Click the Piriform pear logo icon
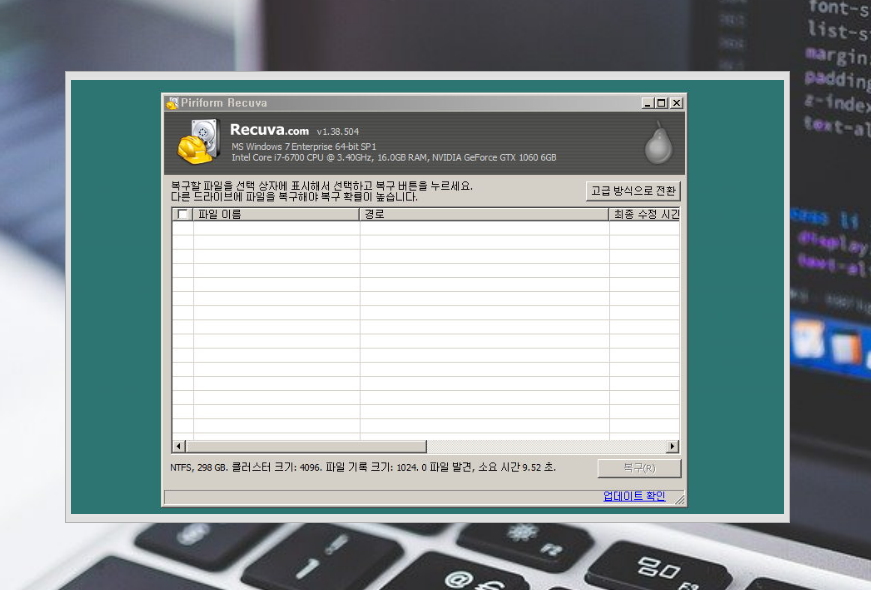Screen dimensions: 871x590 659,143
